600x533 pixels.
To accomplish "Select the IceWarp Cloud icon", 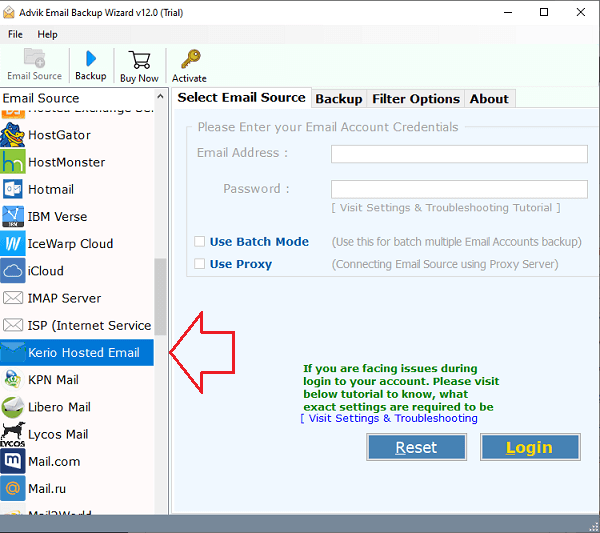I will tap(13, 243).
